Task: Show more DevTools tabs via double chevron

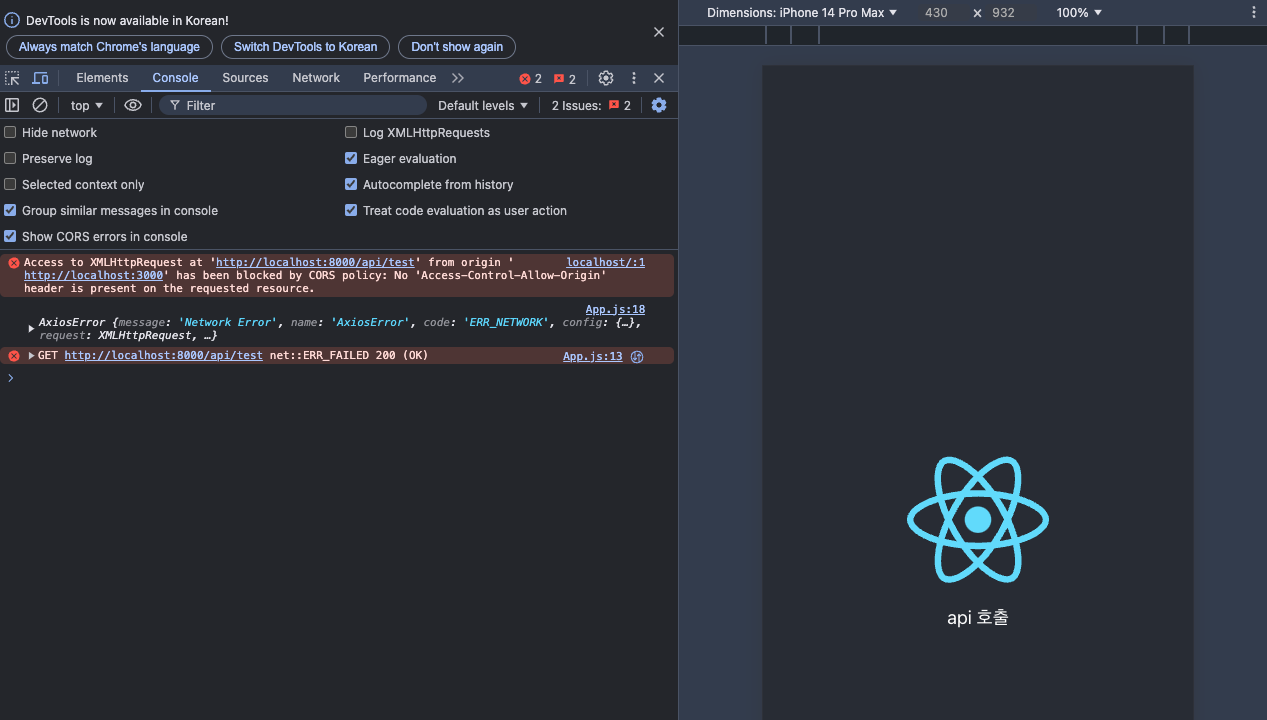Action: (458, 78)
